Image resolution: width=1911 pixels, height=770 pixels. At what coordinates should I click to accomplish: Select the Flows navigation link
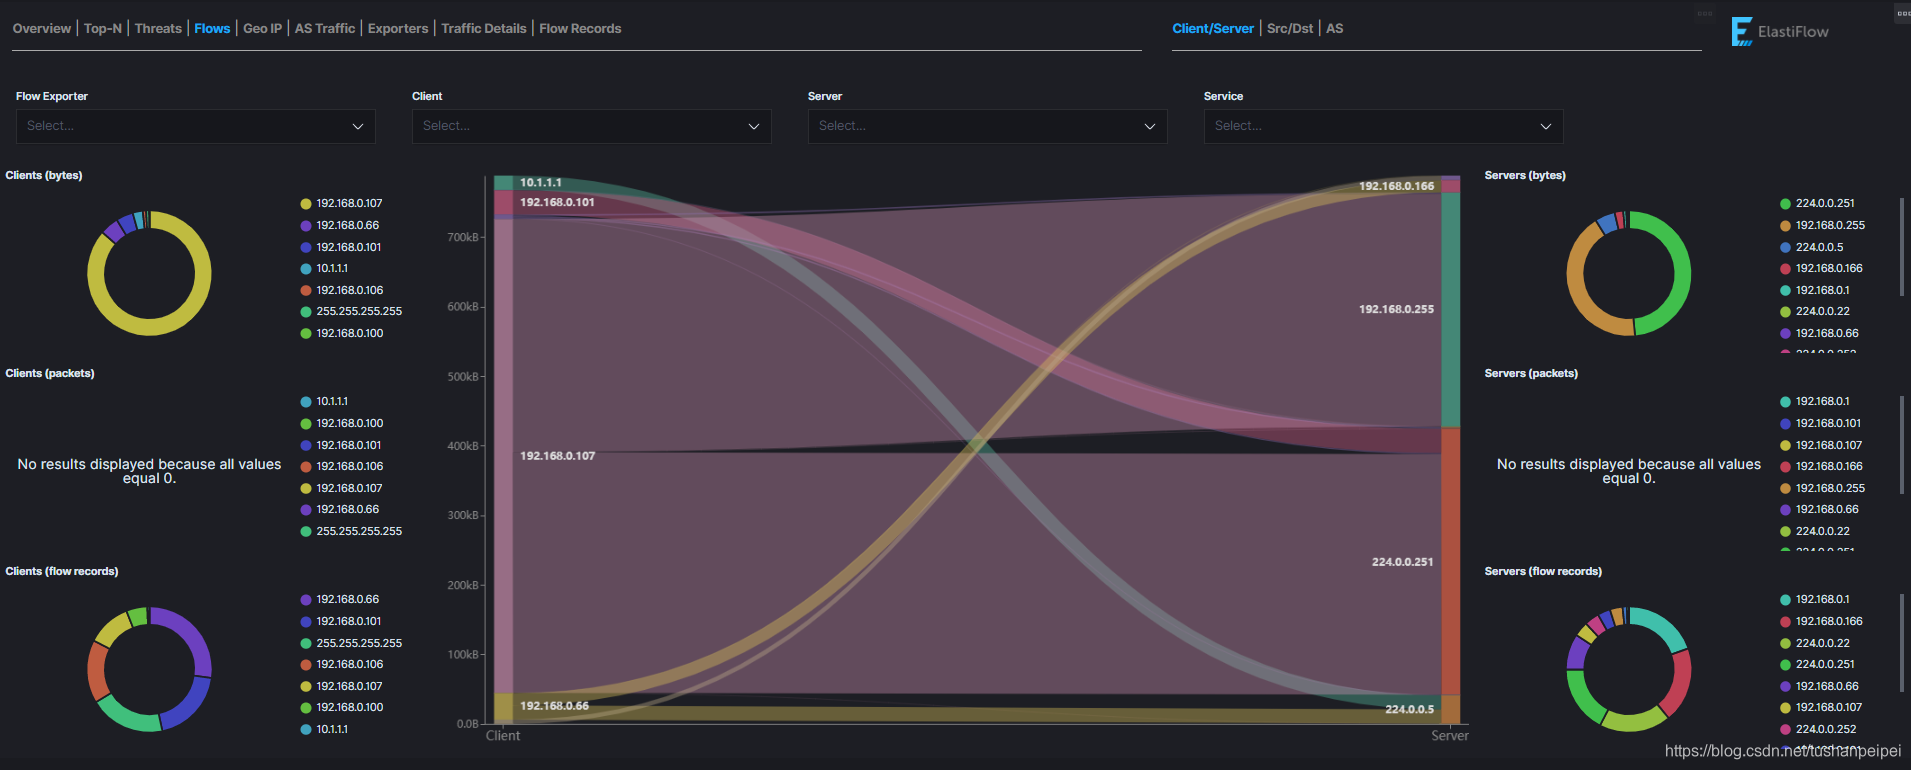(x=212, y=29)
